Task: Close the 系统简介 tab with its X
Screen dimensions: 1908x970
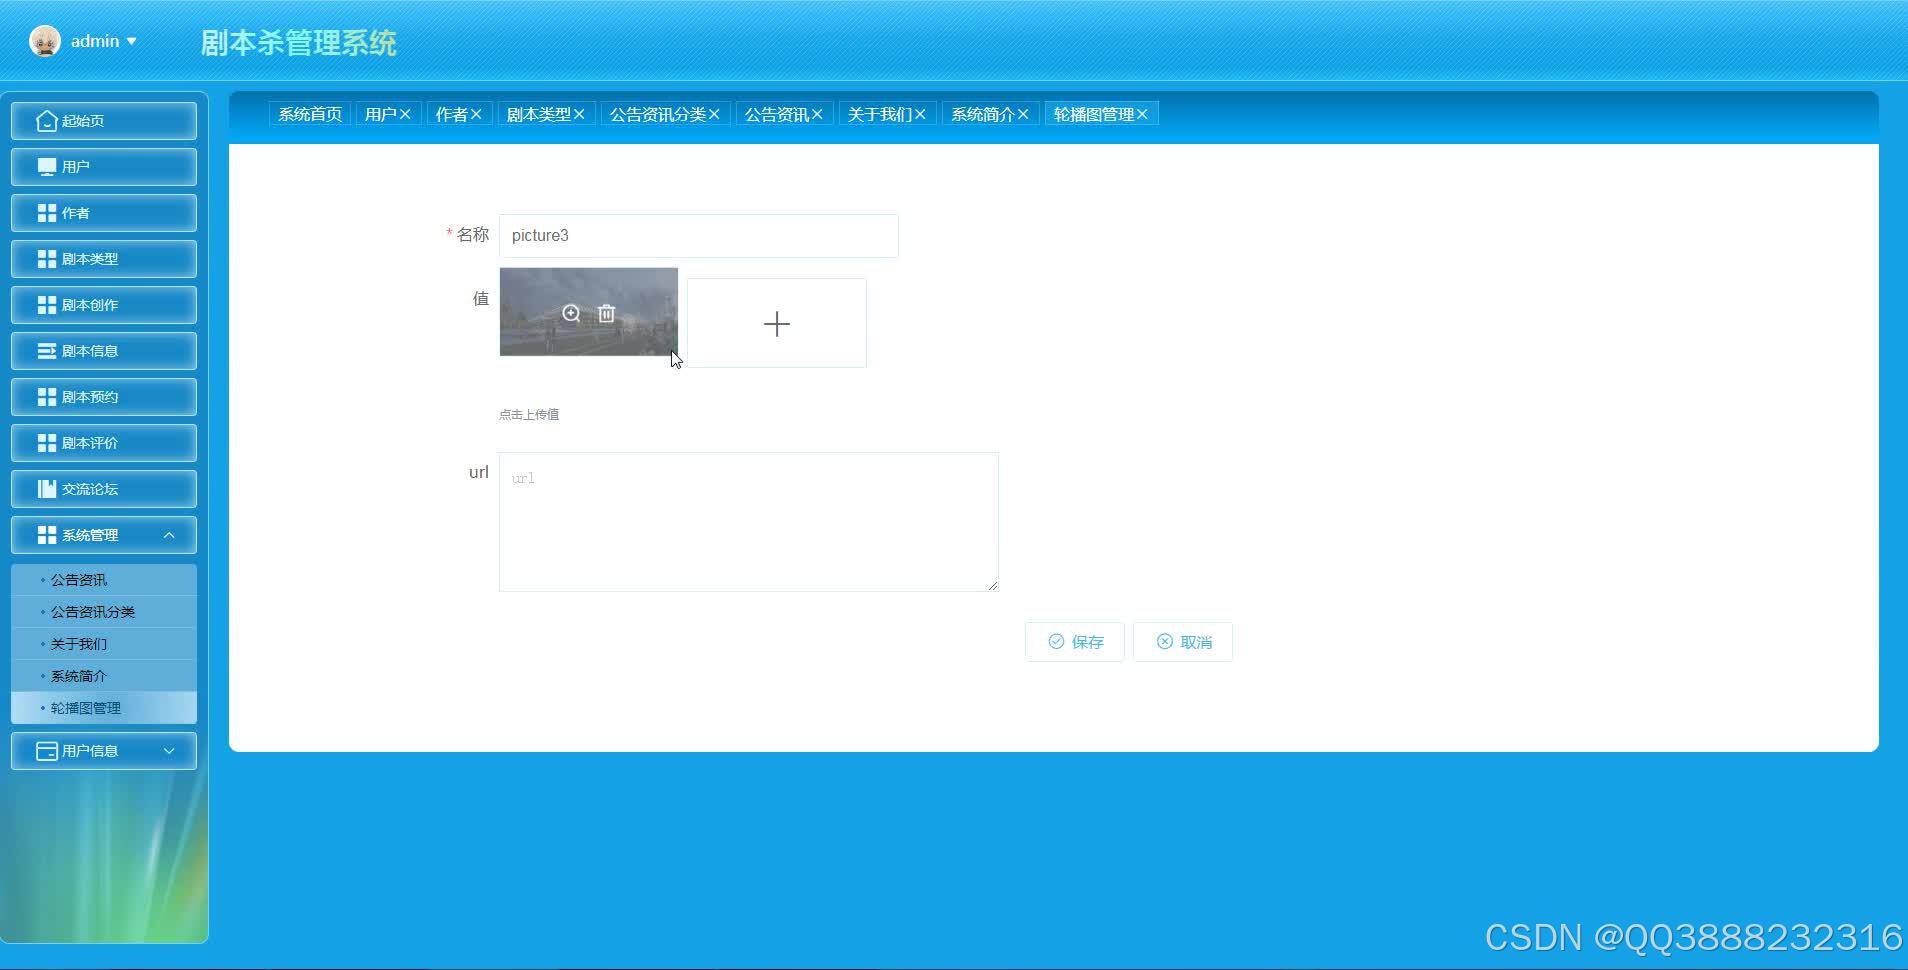Action: [x=1023, y=114]
